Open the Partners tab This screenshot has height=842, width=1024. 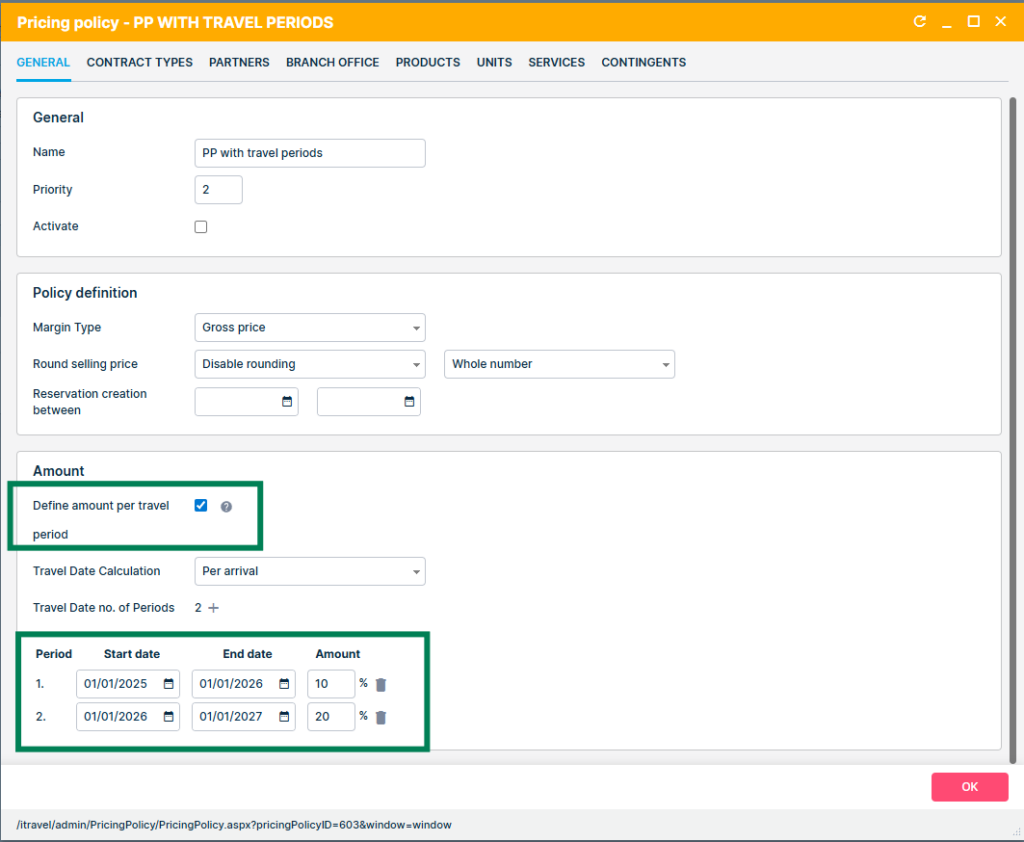[x=239, y=62]
